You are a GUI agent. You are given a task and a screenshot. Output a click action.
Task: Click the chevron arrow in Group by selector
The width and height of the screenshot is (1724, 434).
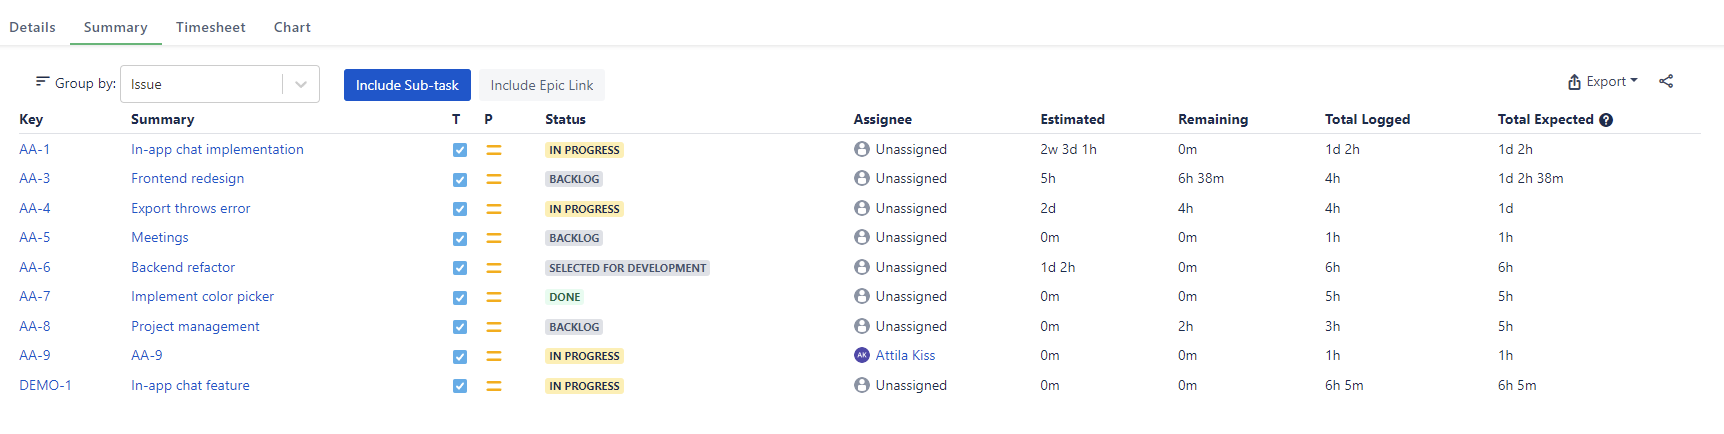[301, 84]
